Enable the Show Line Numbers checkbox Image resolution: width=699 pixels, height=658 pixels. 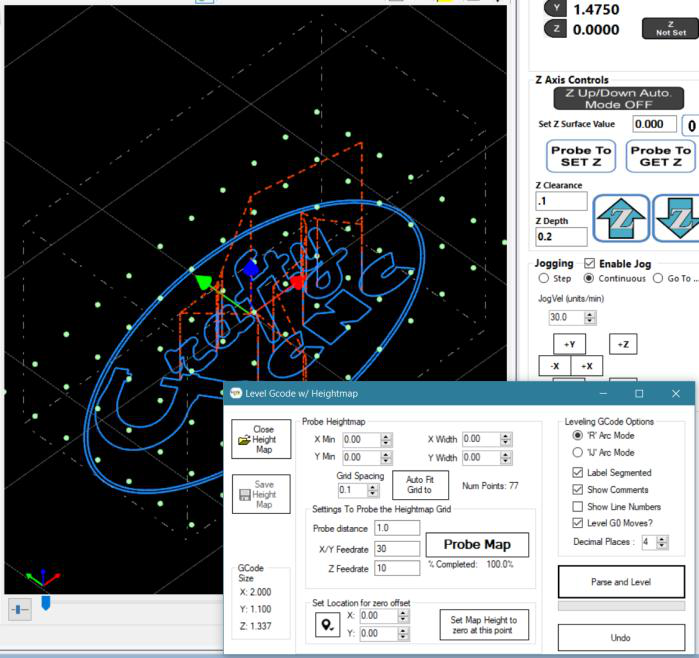click(577, 506)
